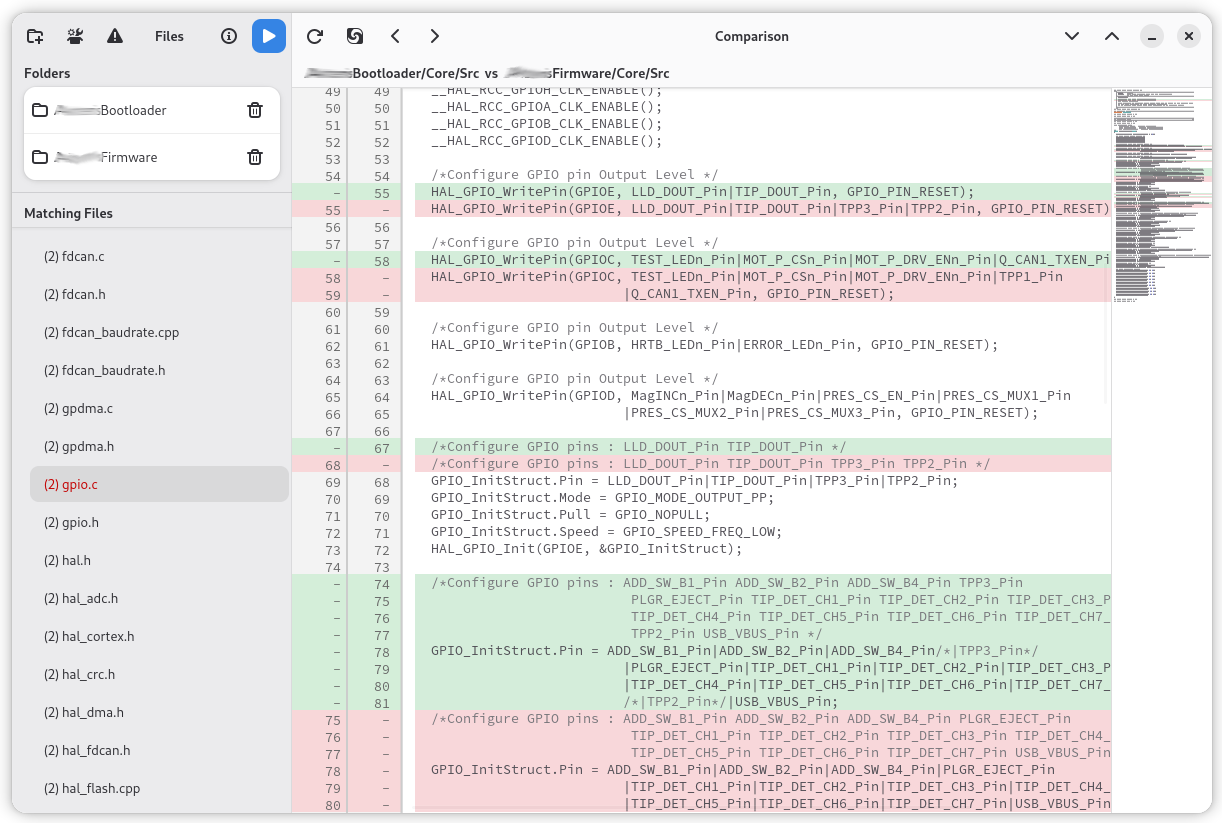The height and width of the screenshot is (823, 1222).
Task: Show warnings via the triangle icon
Action: (x=115, y=36)
